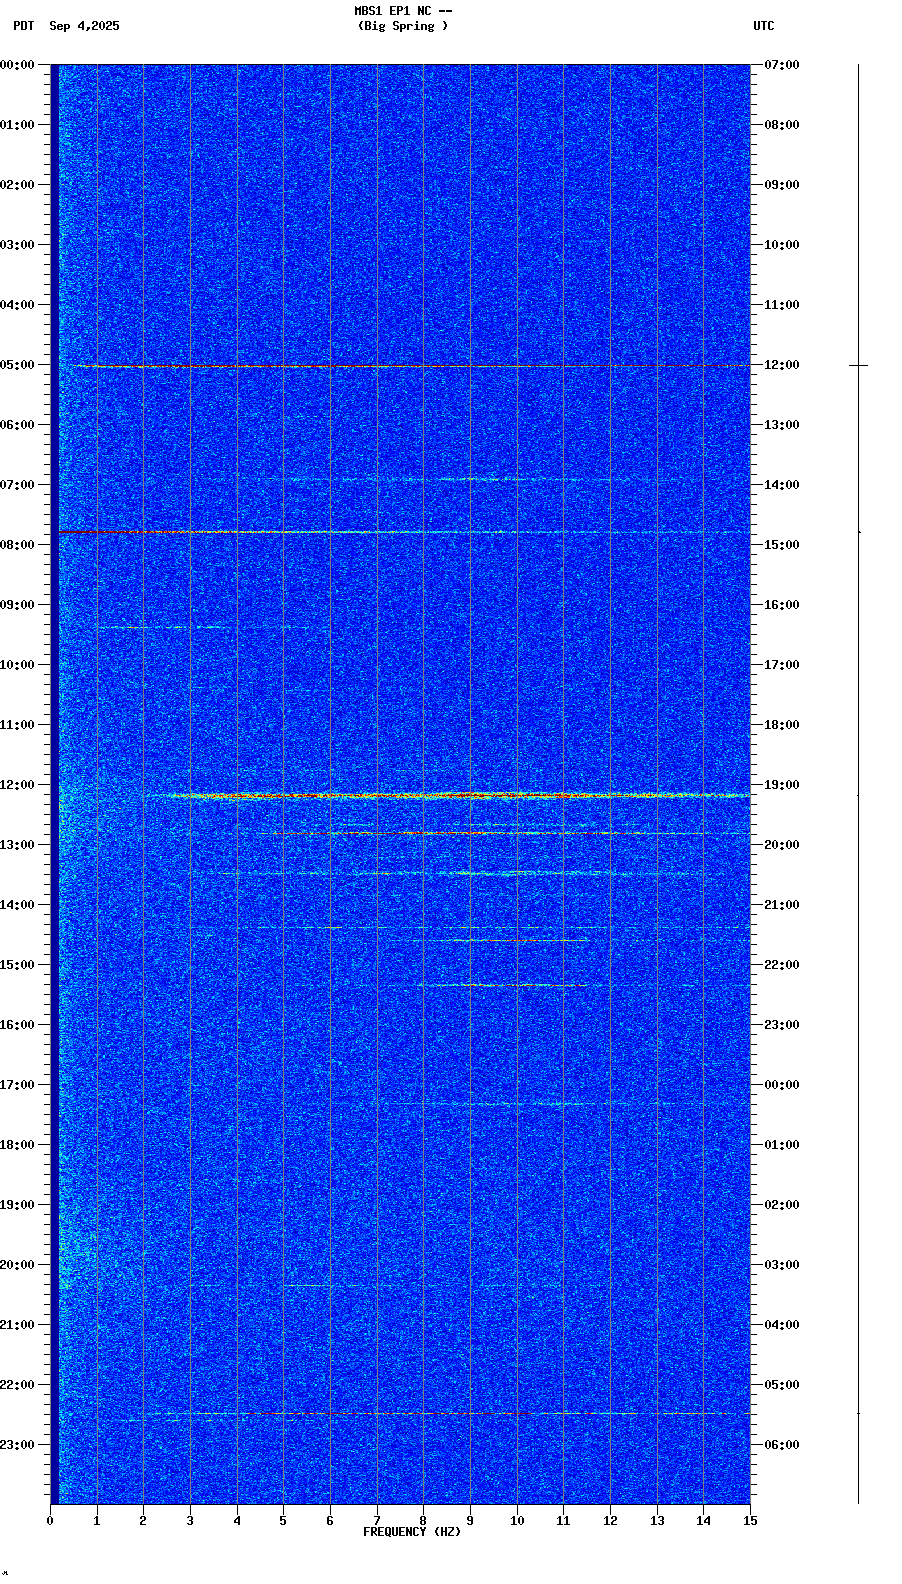The image size is (902, 1584).
Task: Click the broadband red-yellow signal after 12:00 PDT
Action: coord(450,796)
